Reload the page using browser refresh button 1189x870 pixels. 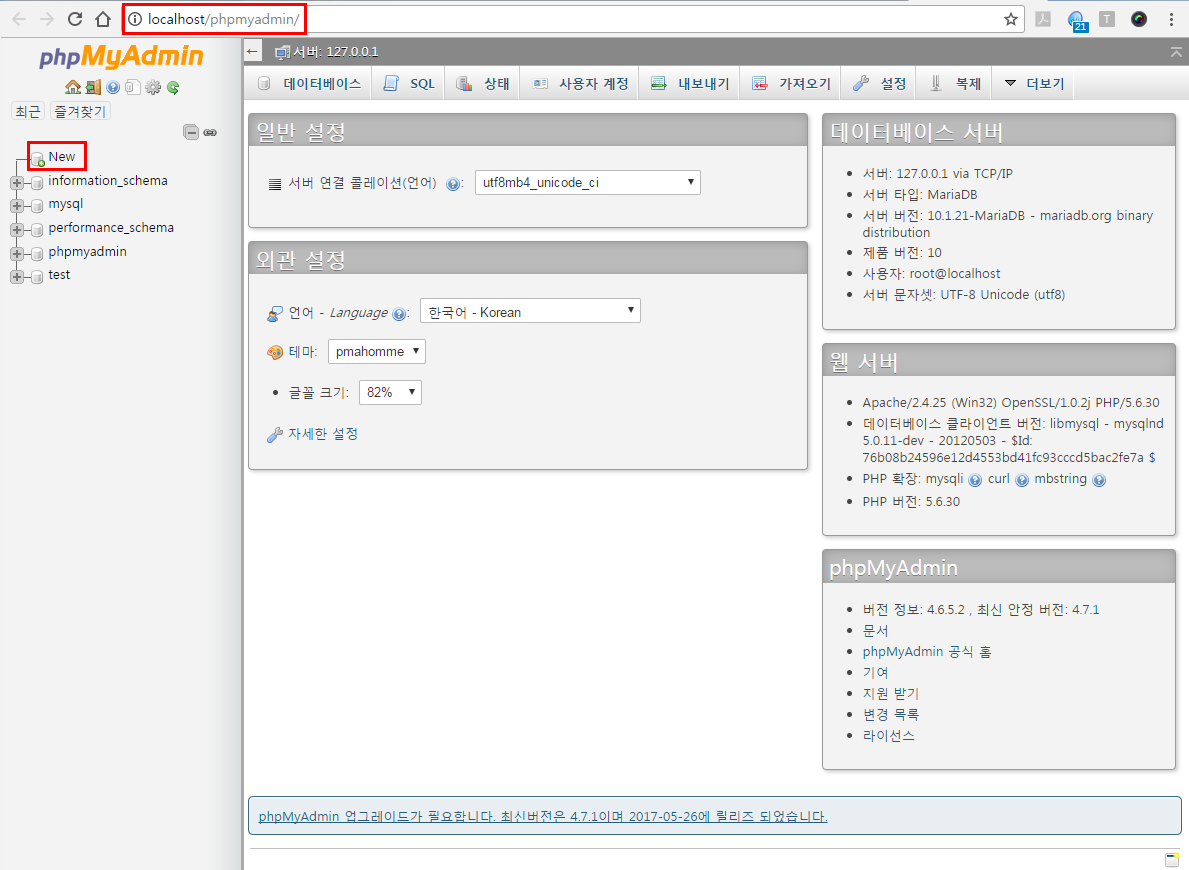click(74, 19)
